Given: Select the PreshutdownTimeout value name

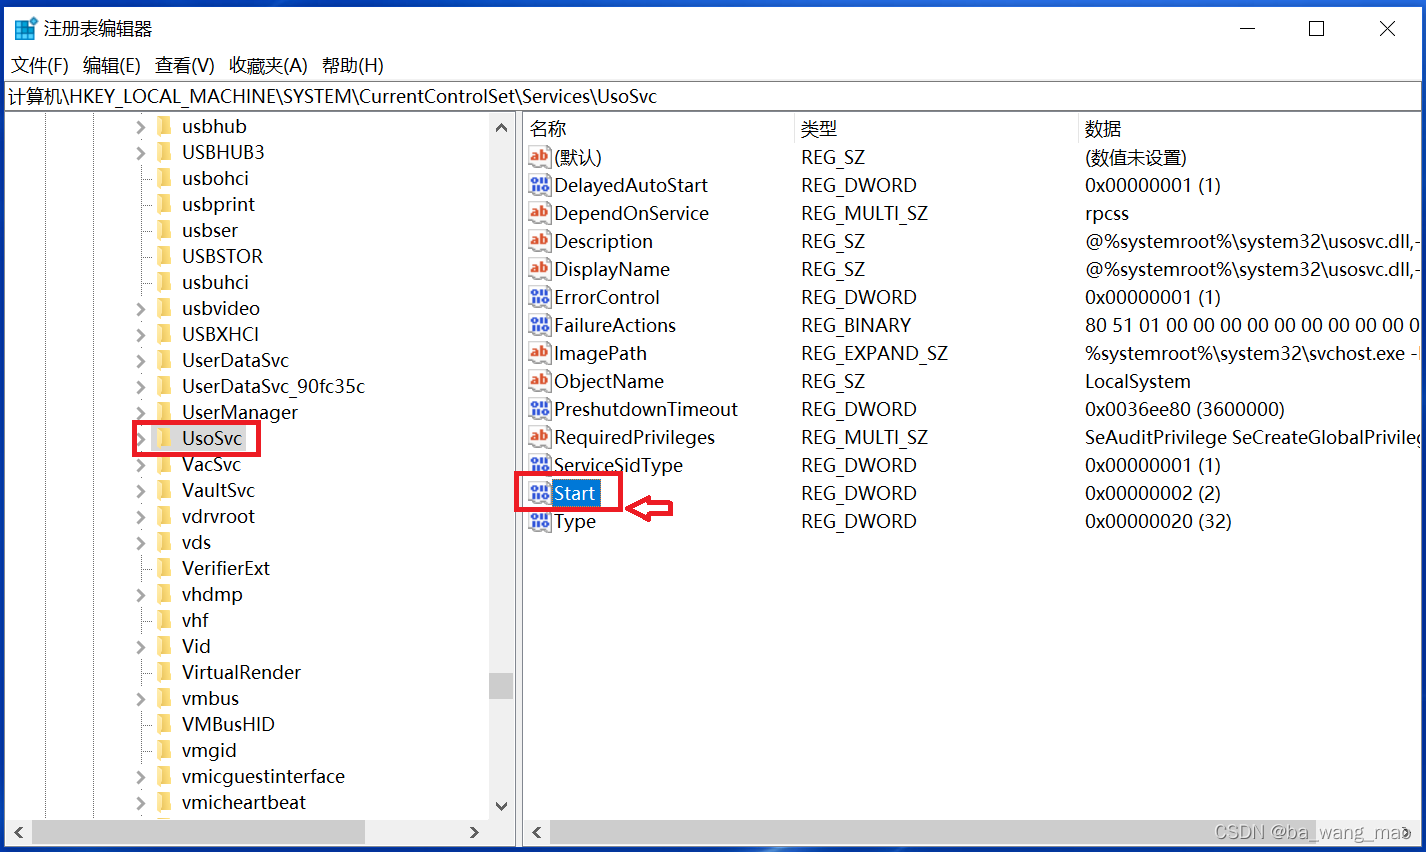Looking at the screenshot, I should coord(646,409).
